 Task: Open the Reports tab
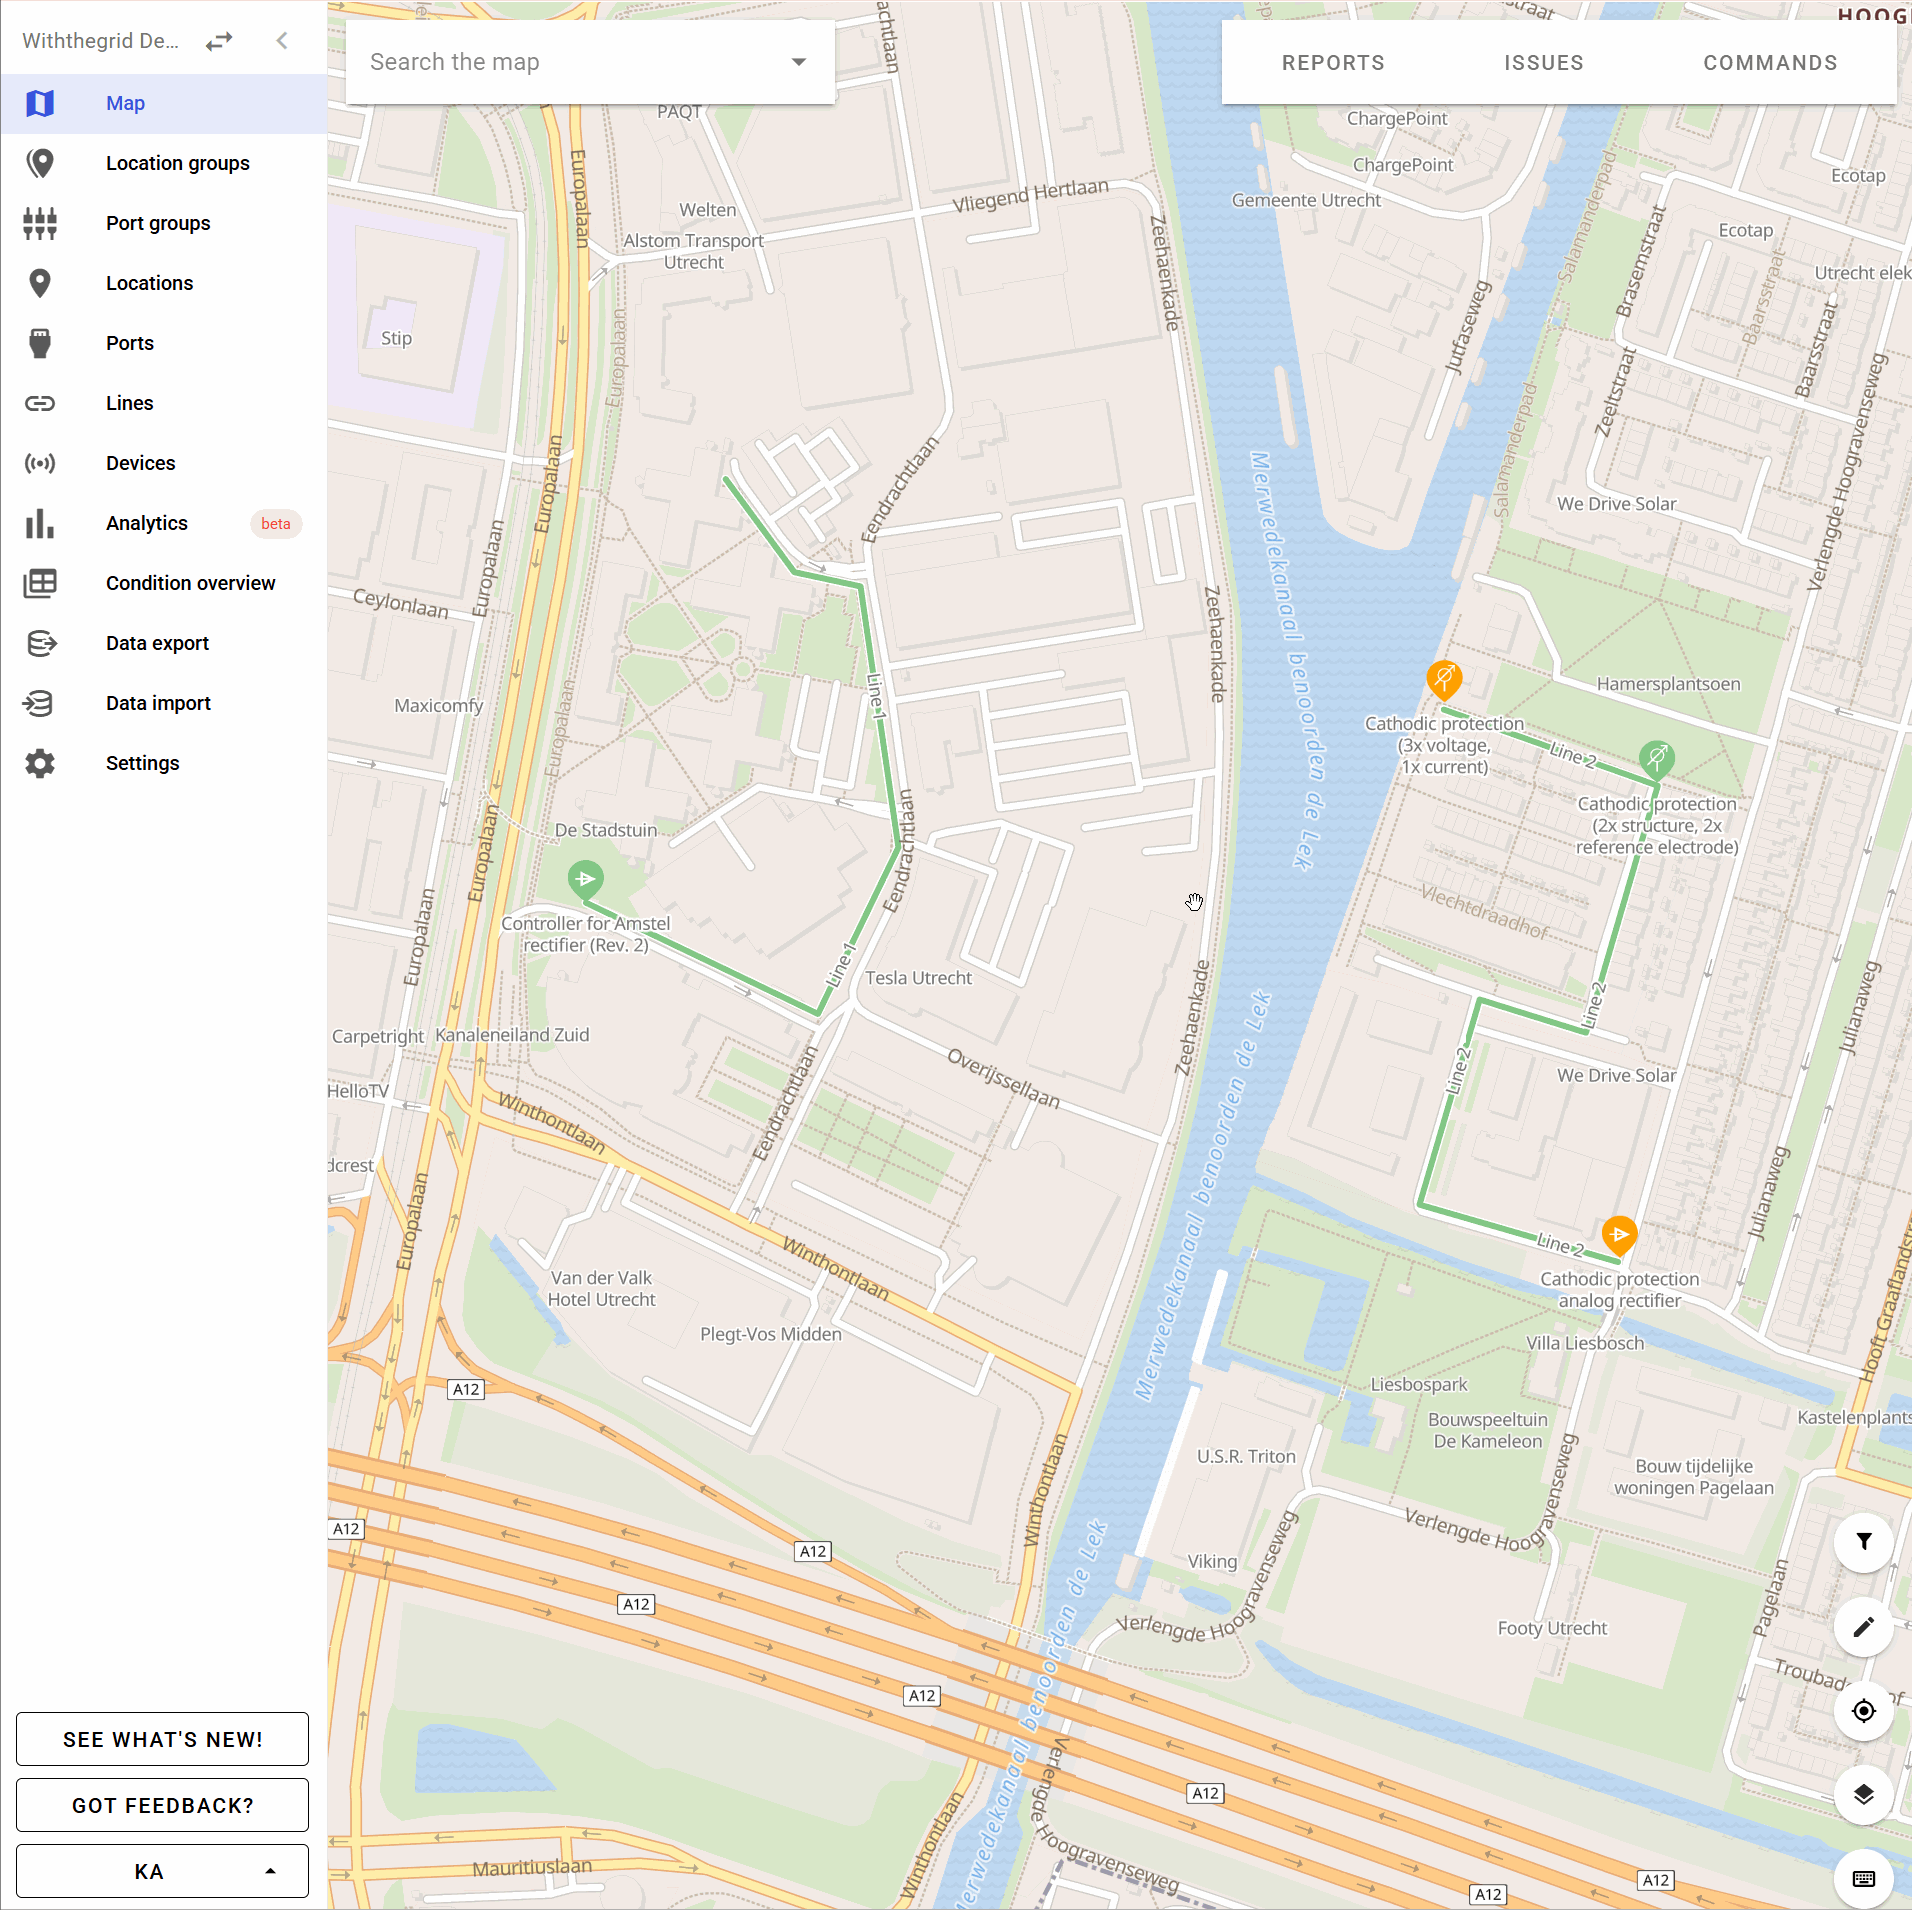[x=1333, y=63]
